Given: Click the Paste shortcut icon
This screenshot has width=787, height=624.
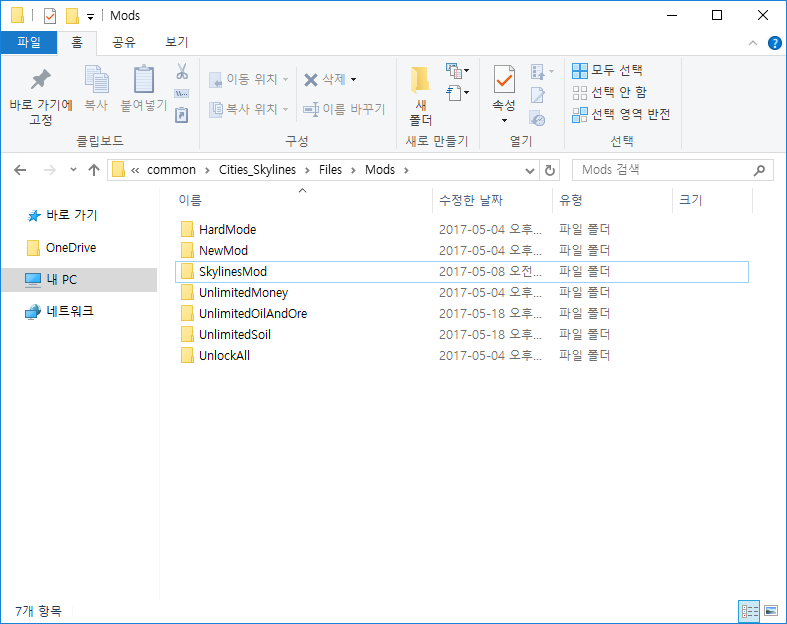Looking at the screenshot, I should (x=182, y=115).
